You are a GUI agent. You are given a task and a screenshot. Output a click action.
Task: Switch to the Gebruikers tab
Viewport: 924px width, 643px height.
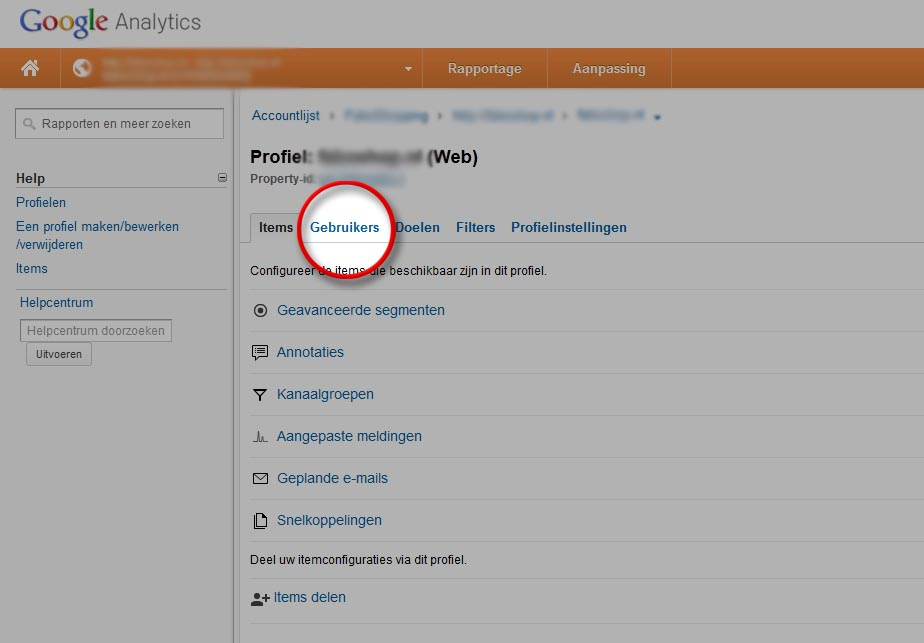point(344,227)
